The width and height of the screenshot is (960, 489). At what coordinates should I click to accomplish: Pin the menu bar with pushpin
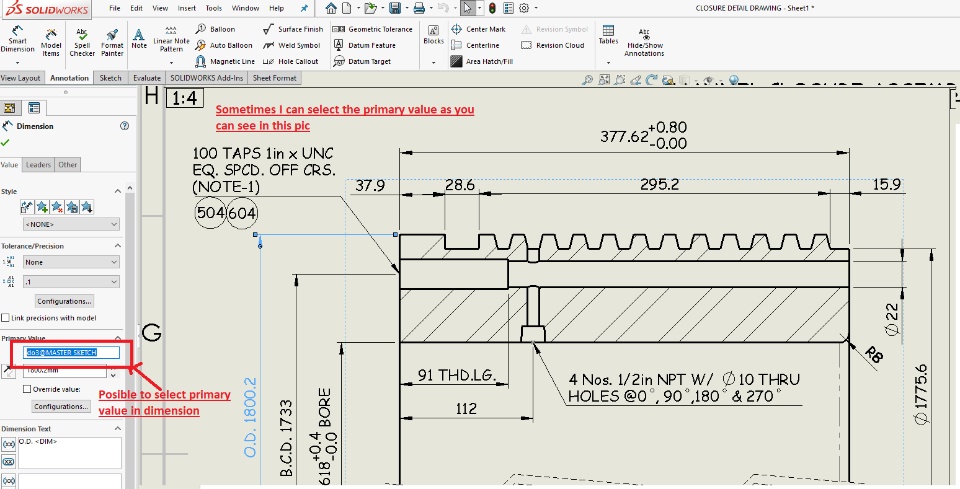coord(304,8)
